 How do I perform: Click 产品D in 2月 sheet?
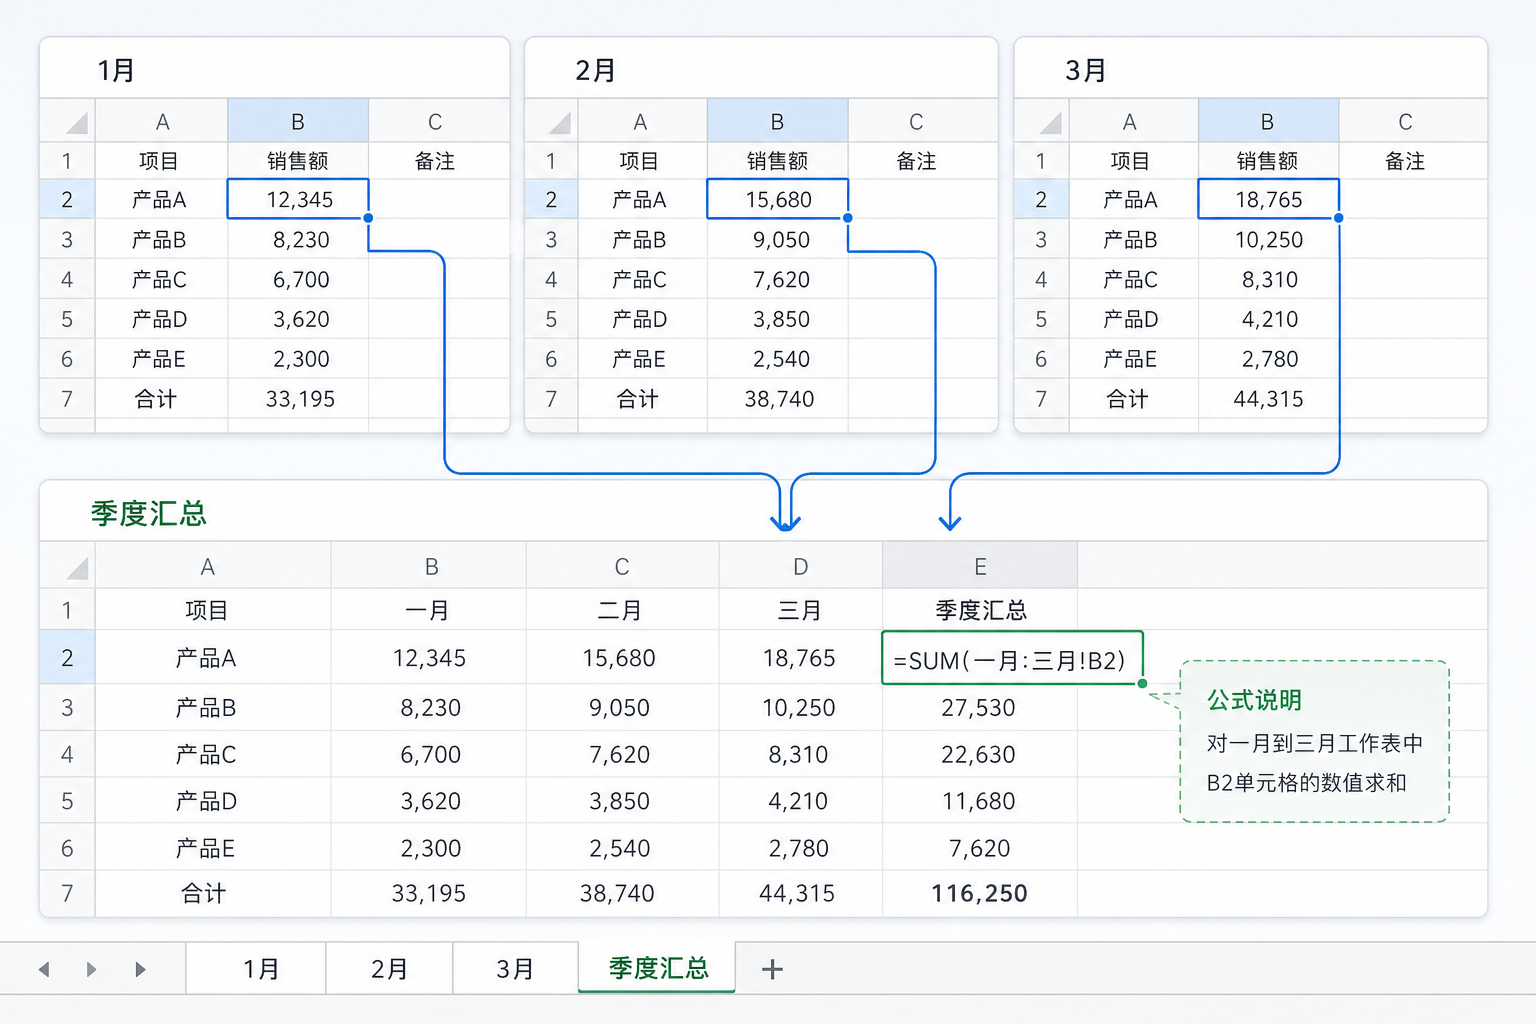click(x=641, y=319)
